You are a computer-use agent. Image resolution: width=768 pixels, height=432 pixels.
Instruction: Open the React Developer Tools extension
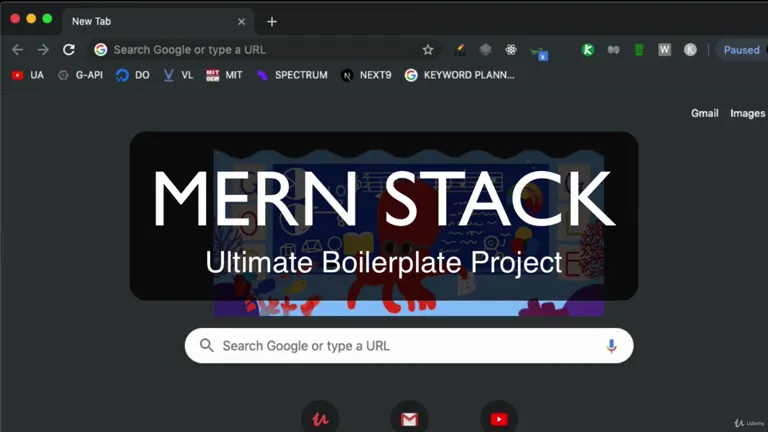511,49
